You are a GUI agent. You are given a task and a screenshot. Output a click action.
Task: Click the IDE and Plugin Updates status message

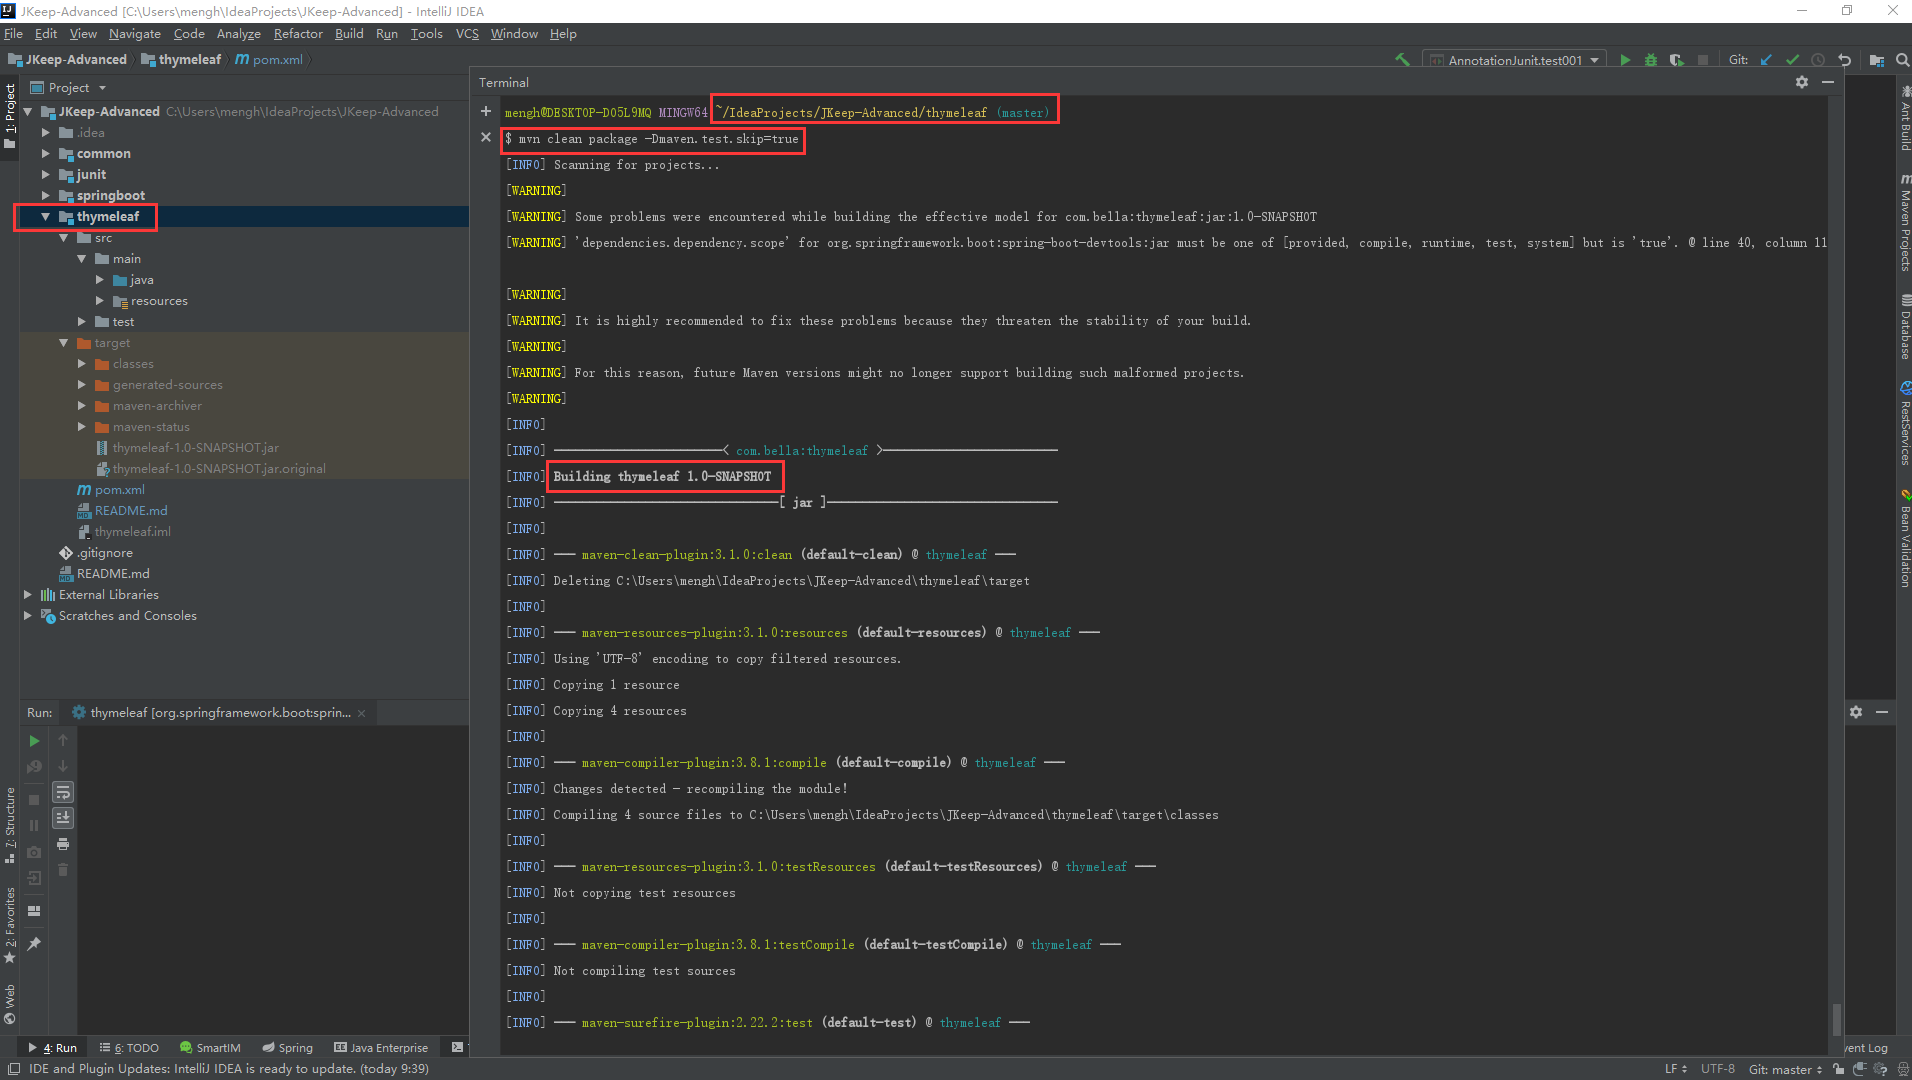pos(229,1069)
